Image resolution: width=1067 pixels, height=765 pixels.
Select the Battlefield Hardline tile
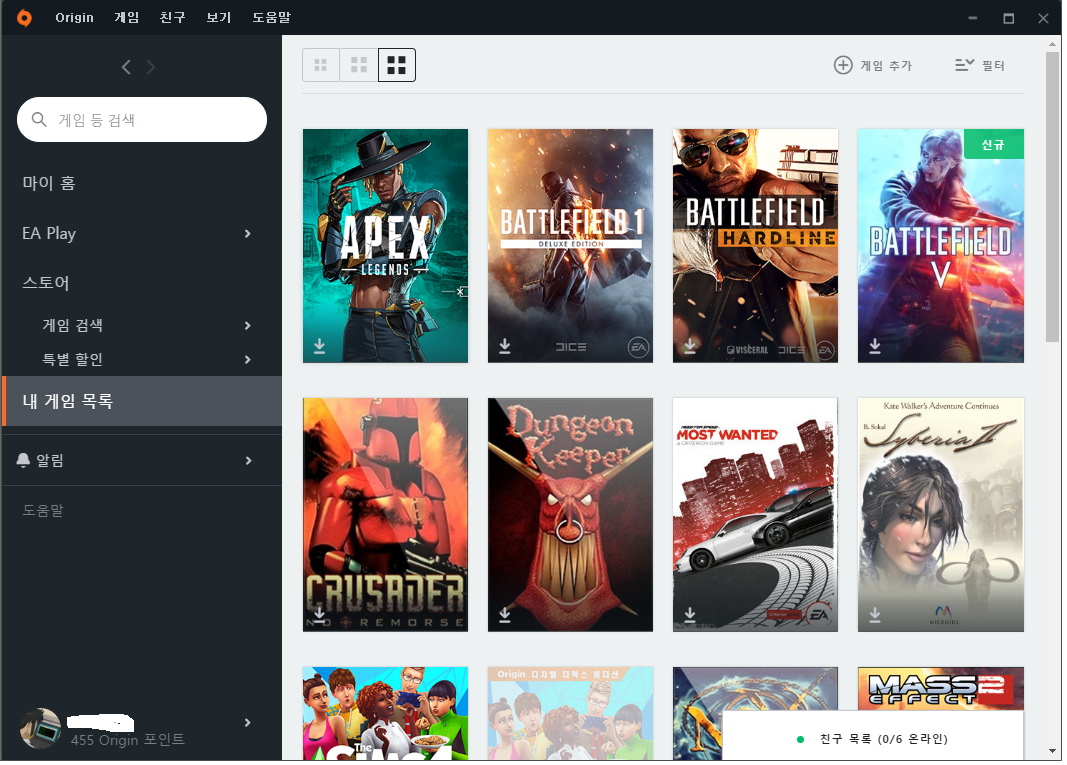pyautogui.click(x=755, y=246)
